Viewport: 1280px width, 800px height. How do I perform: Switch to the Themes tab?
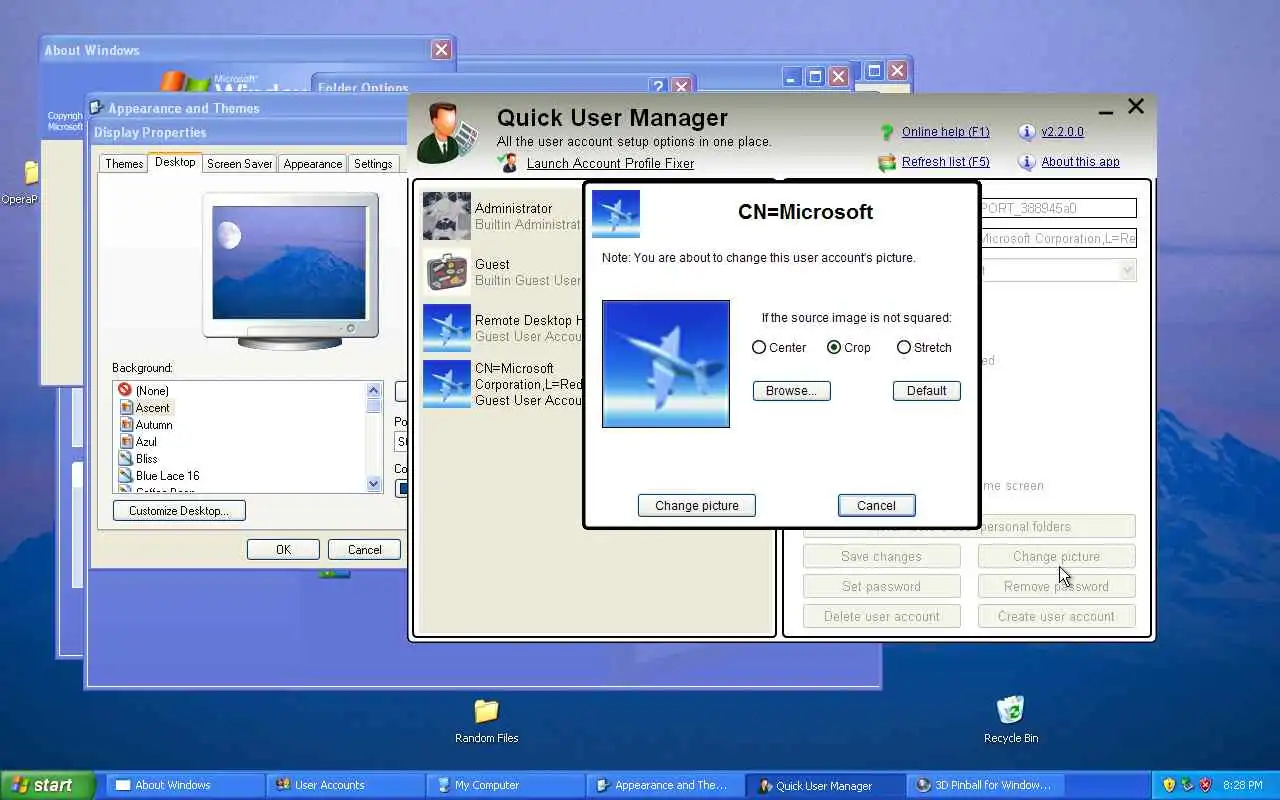pos(124,163)
